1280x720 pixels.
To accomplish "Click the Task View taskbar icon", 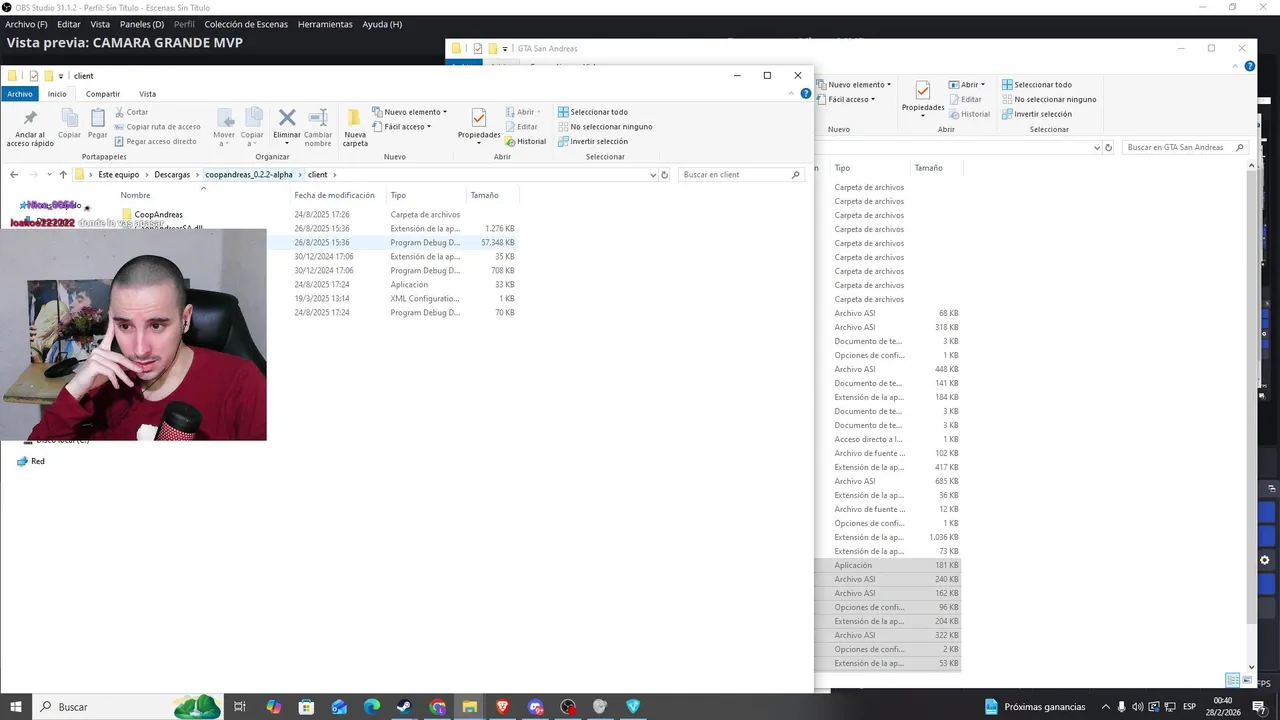I will (x=240, y=707).
